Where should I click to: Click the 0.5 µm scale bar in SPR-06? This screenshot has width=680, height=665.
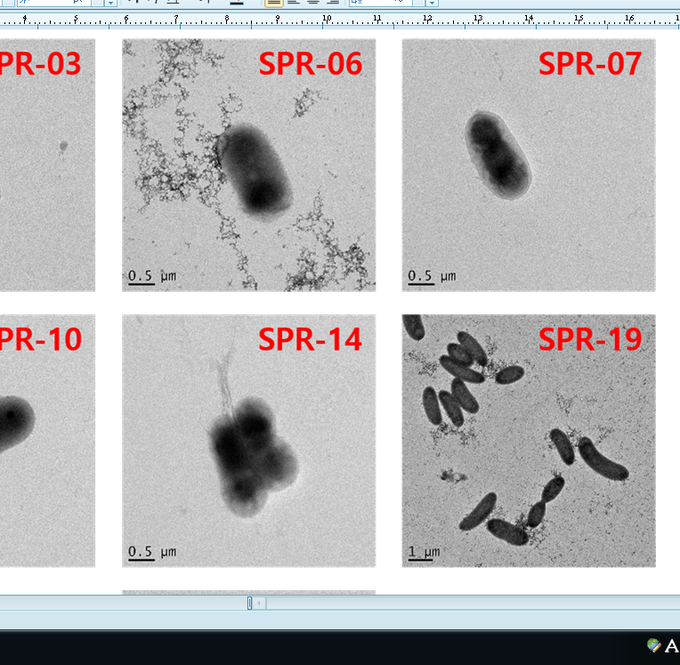(141, 284)
